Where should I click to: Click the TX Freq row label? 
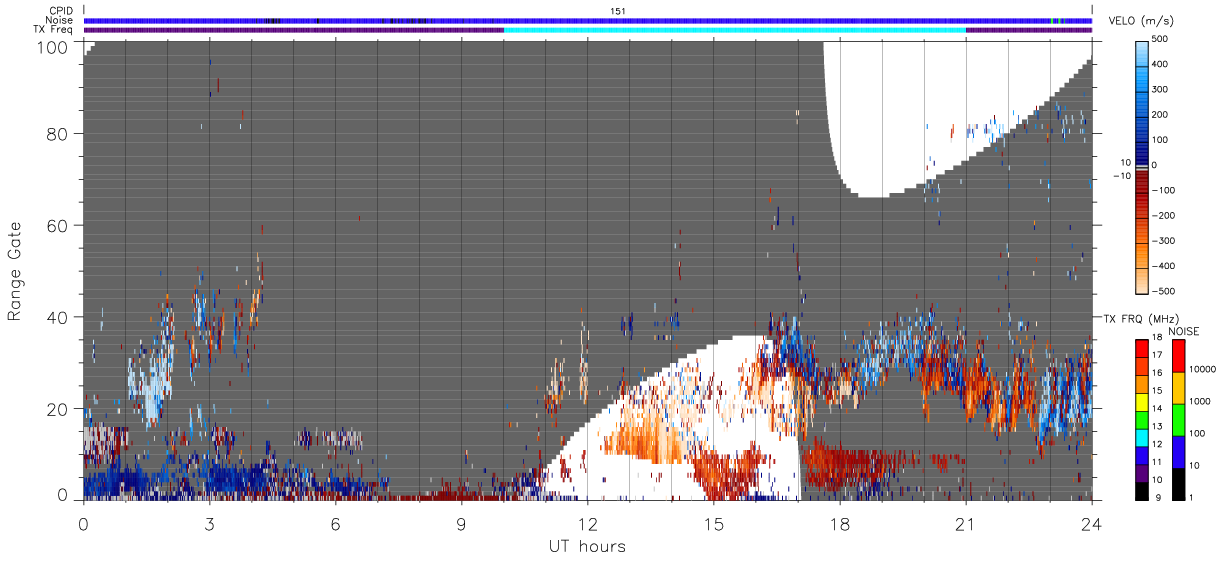pyautogui.click(x=53, y=29)
